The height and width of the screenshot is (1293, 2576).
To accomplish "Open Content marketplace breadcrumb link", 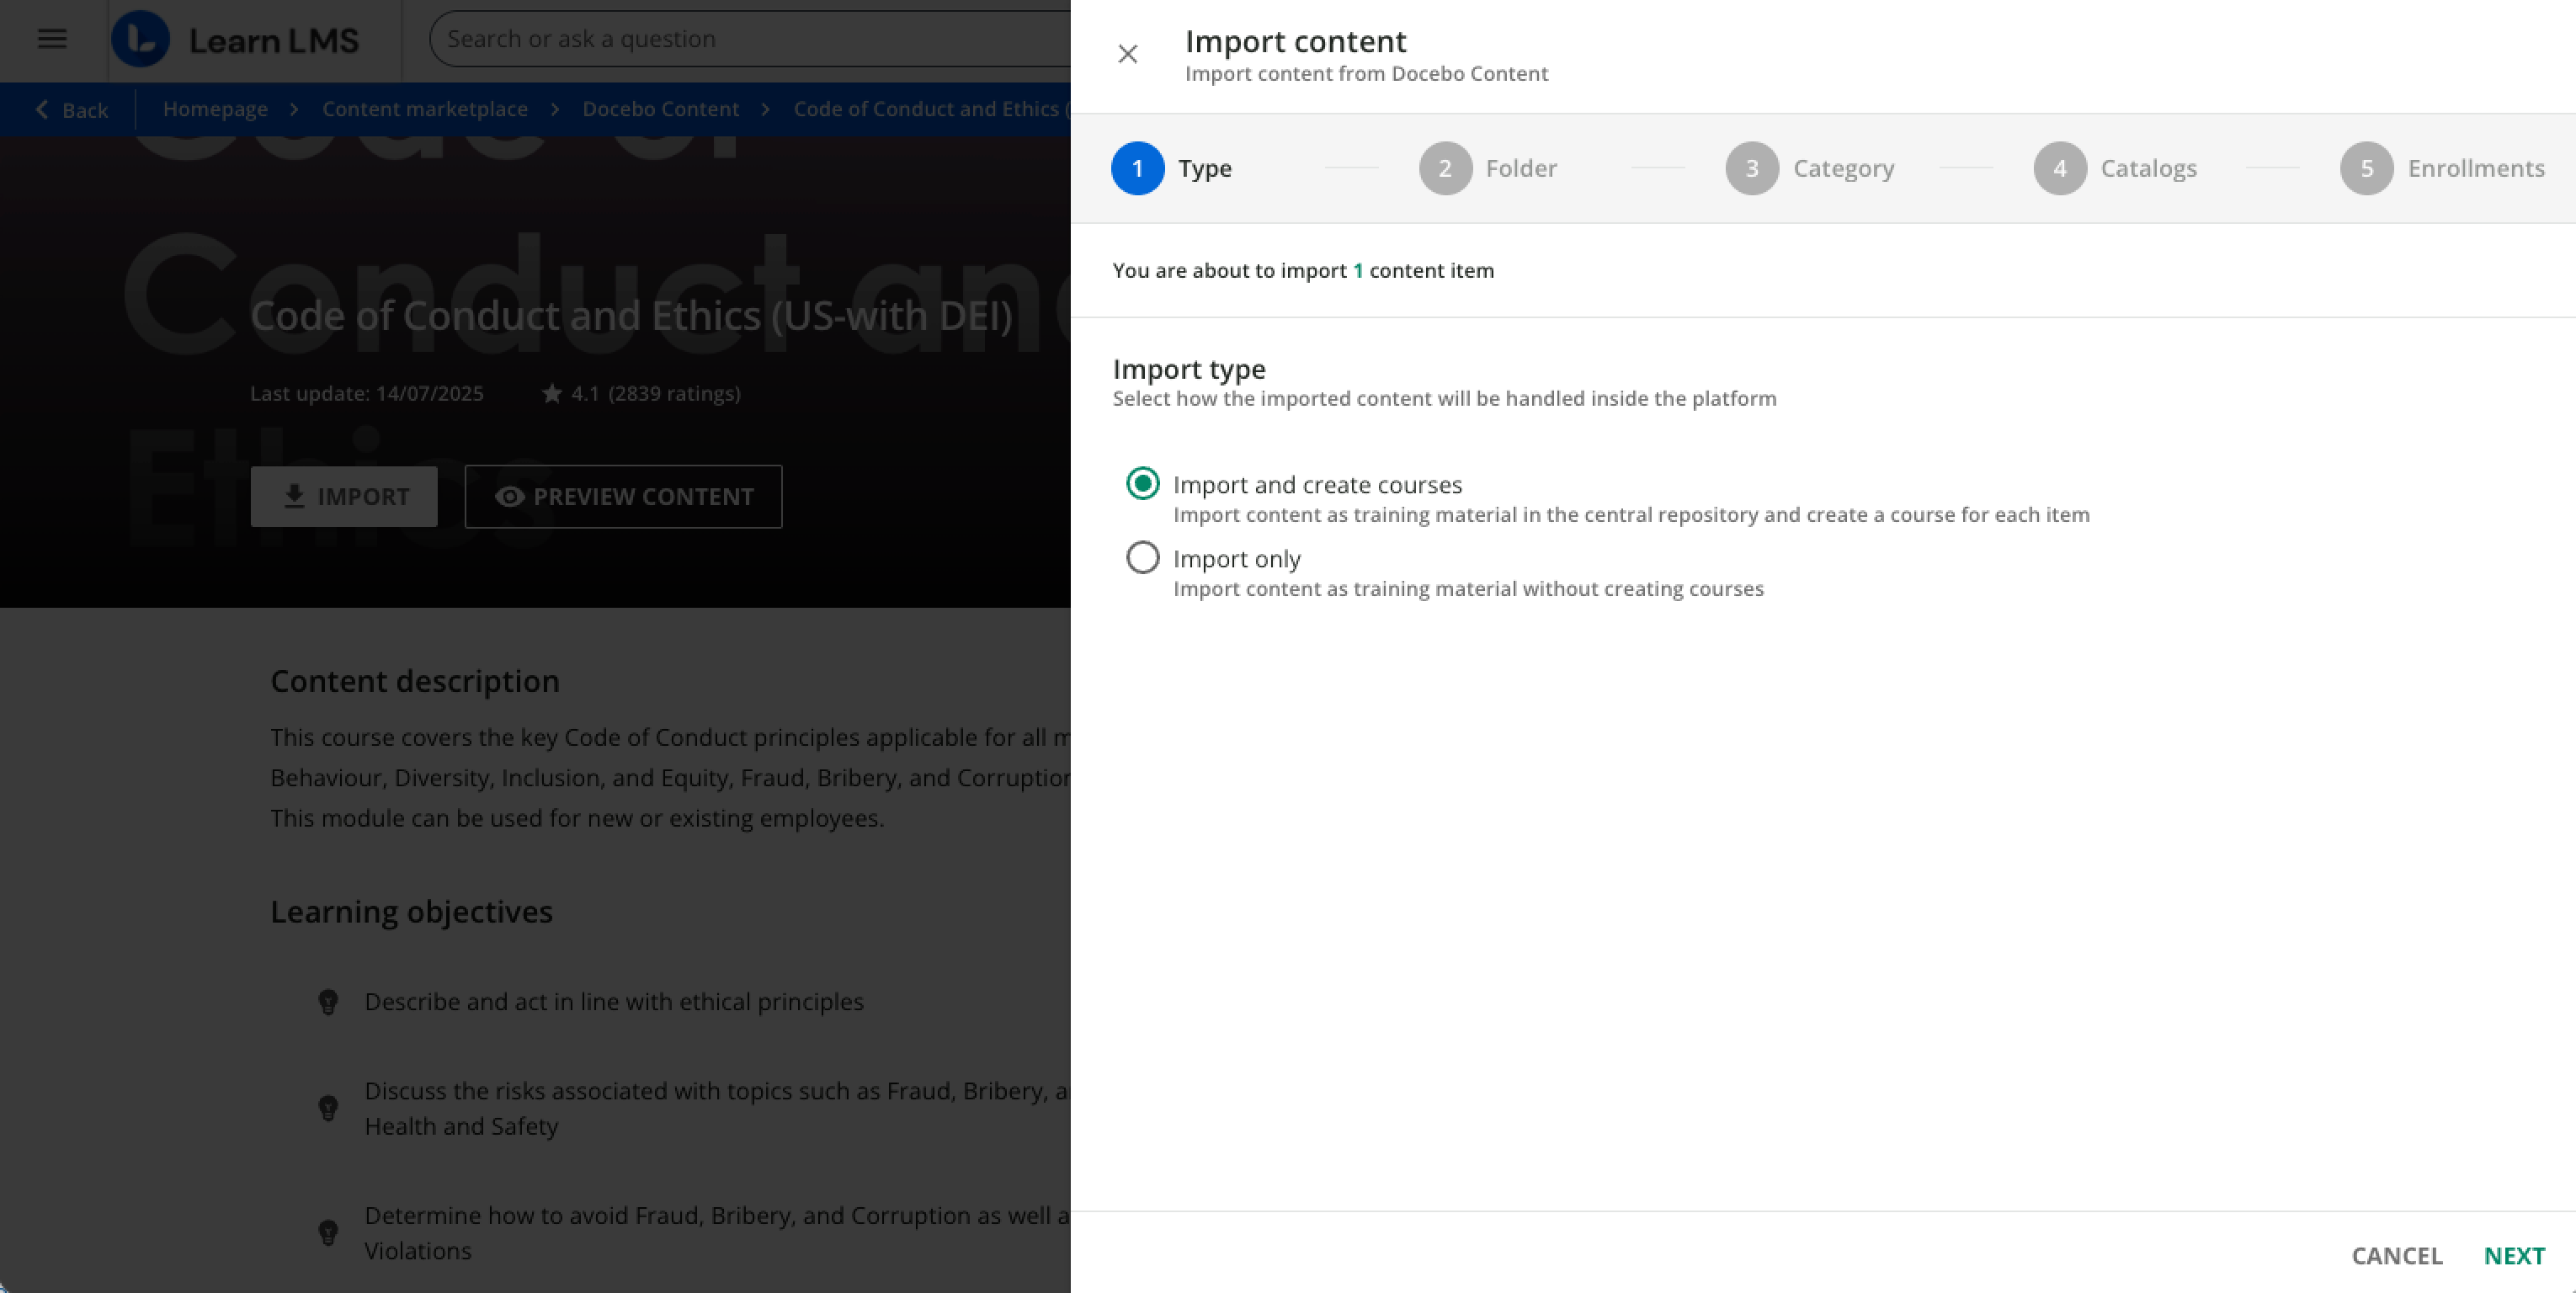I will 424,109.
